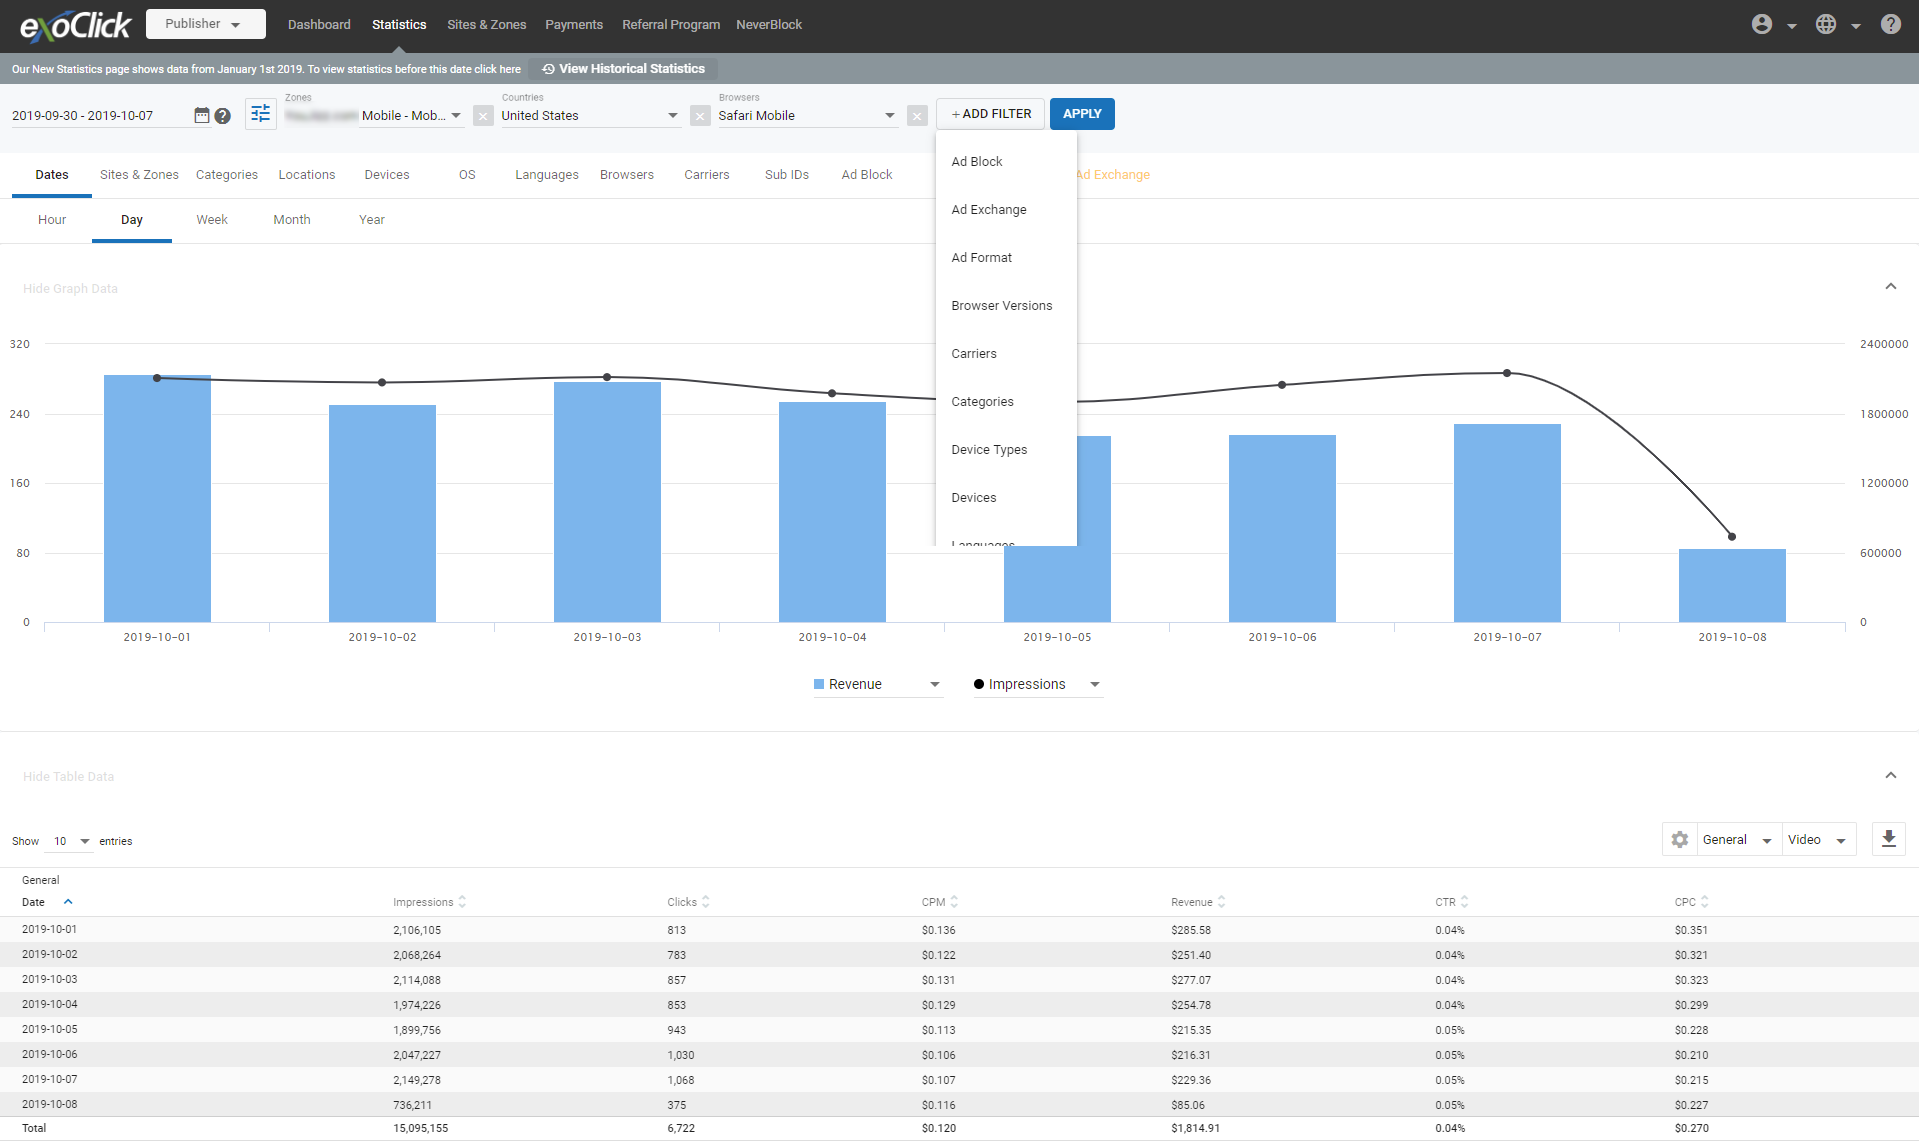Change the Show entries count dropdown
This screenshot has width=1919, height=1147.
coord(70,841)
